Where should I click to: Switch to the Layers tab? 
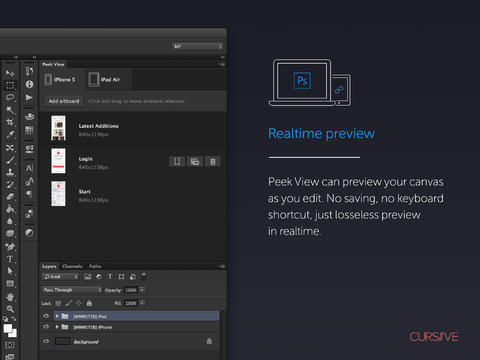49,266
